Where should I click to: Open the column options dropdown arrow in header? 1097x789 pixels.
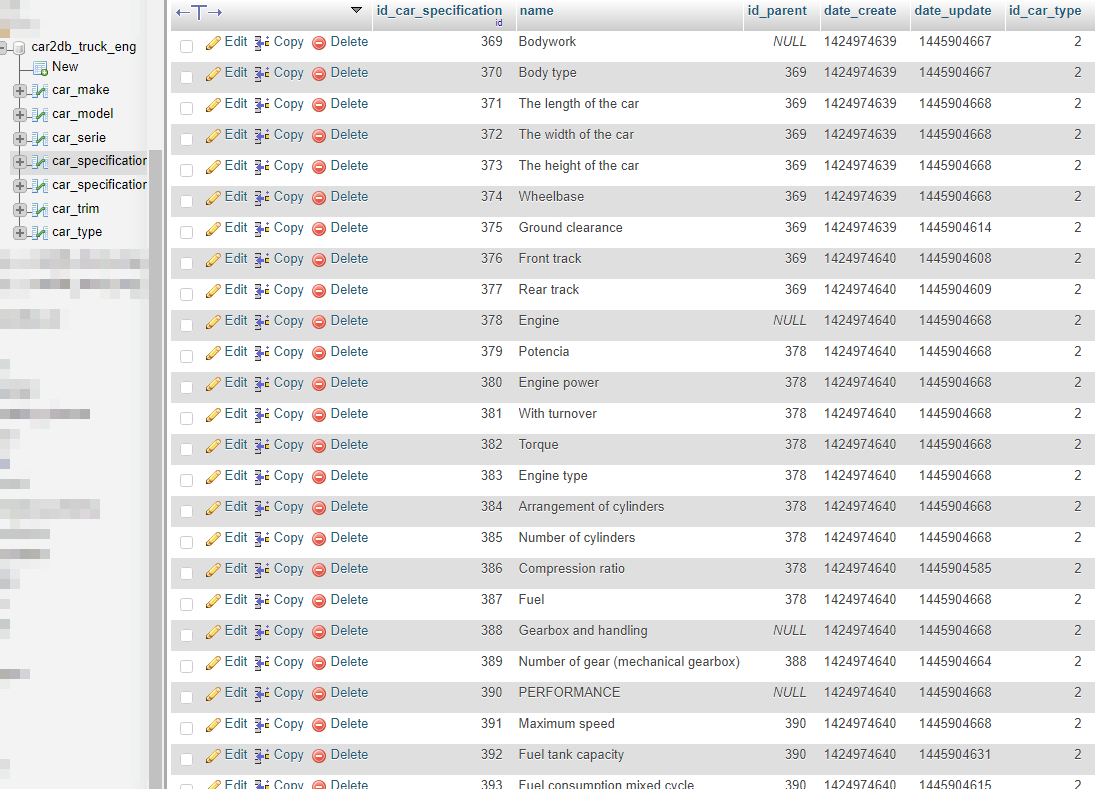pyautogui.click(x=356, y=10)
